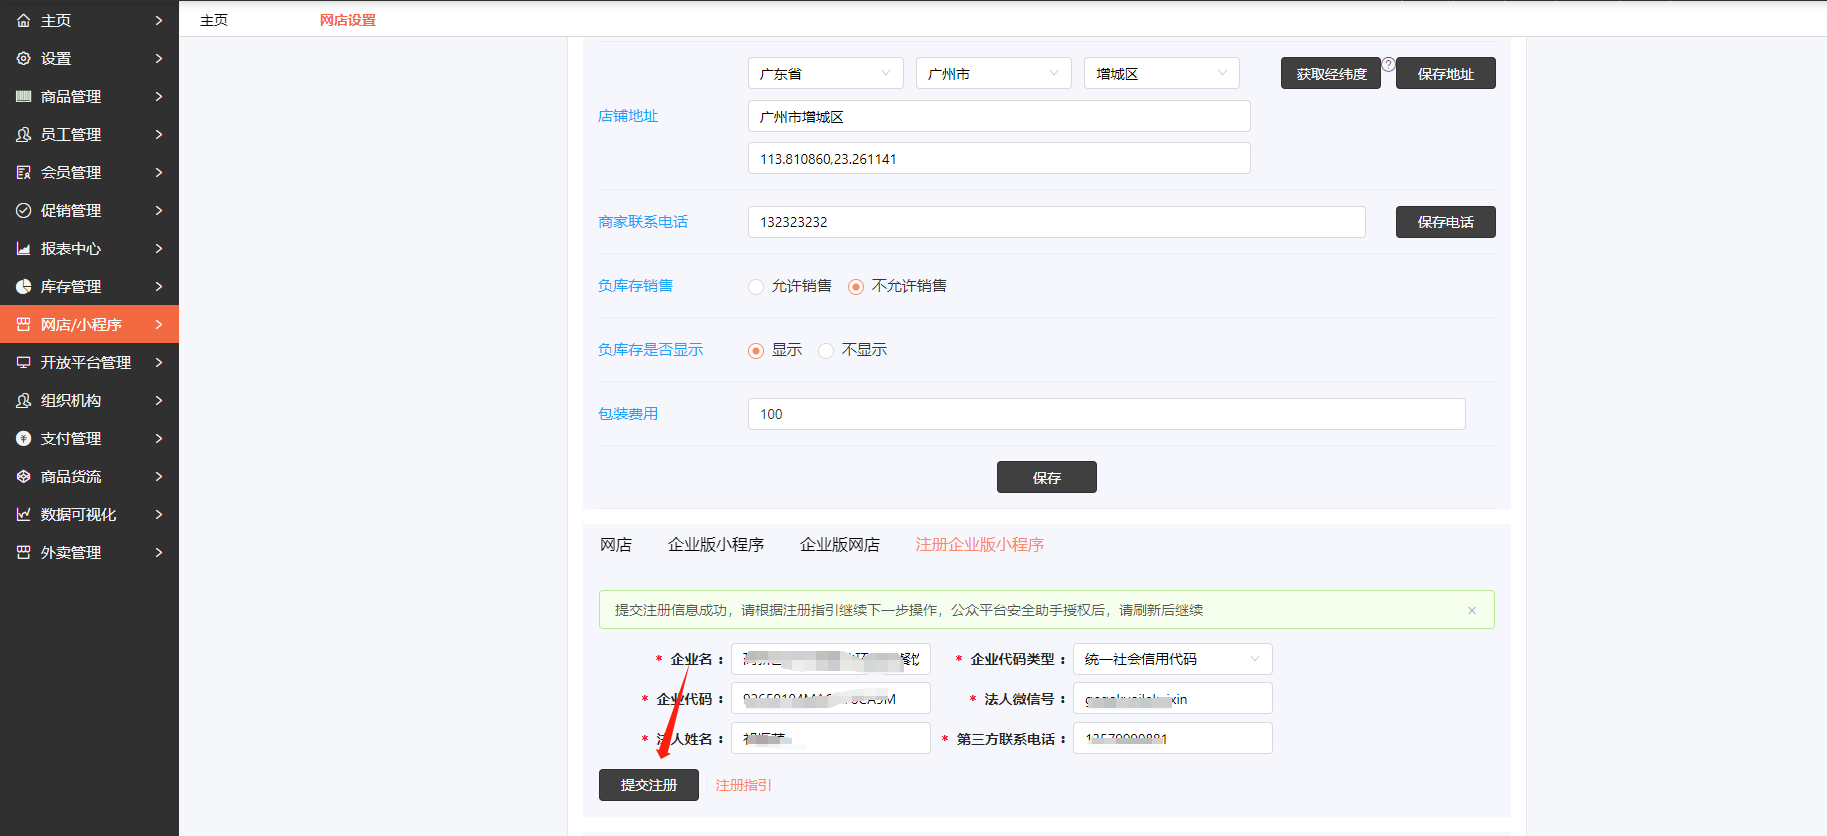Open the 注册指引 link
Image resolution: width=1827 pixels, height=836 pixels.
point(743,785)
